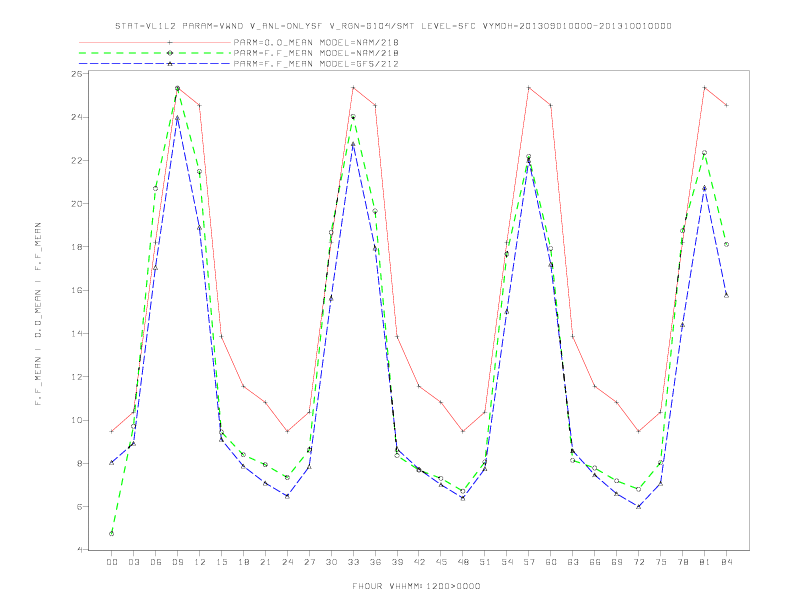Viewport: 792px width, 612px height.
Task: Click the plus marker on red legend line
Action: pos(170,42)
